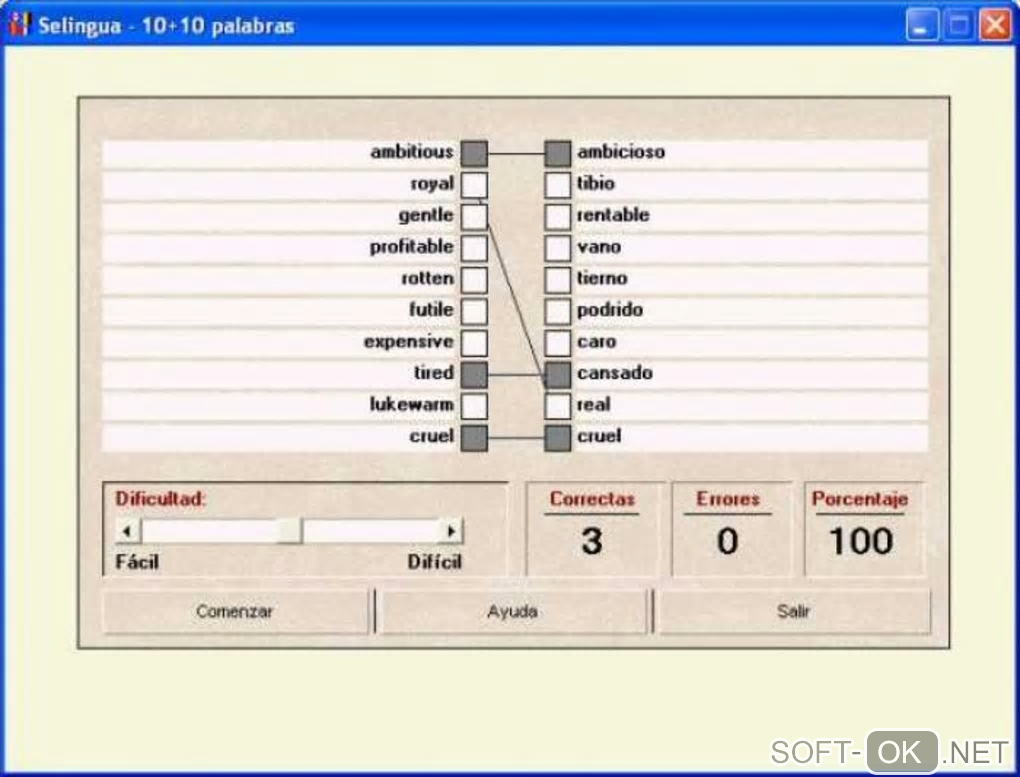Viewport: 1020px width, 777px height.
Task: Click the Errores count value 0
Action: coord(727,541)
